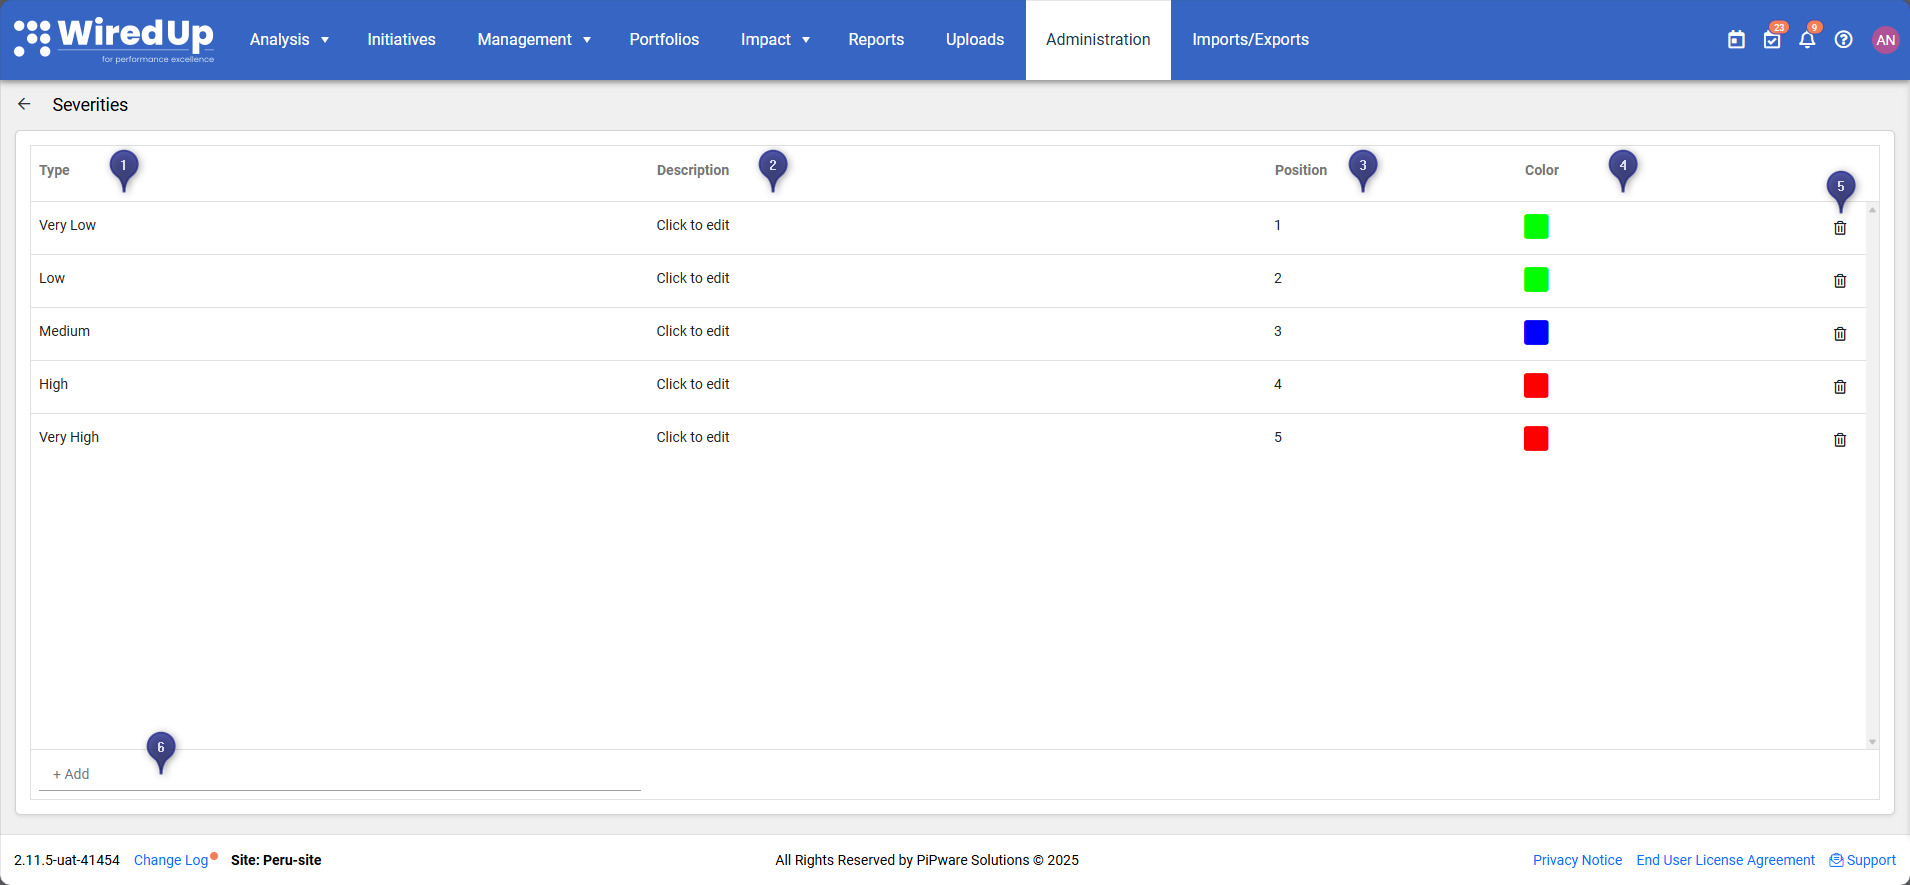The image size is (1910, 885).
Task: Edit the description for Very High
Action: point(693,437)
